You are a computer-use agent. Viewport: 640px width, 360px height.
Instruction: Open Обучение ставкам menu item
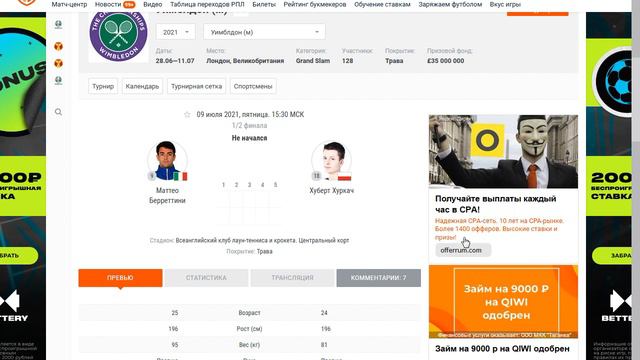point(382,4)
